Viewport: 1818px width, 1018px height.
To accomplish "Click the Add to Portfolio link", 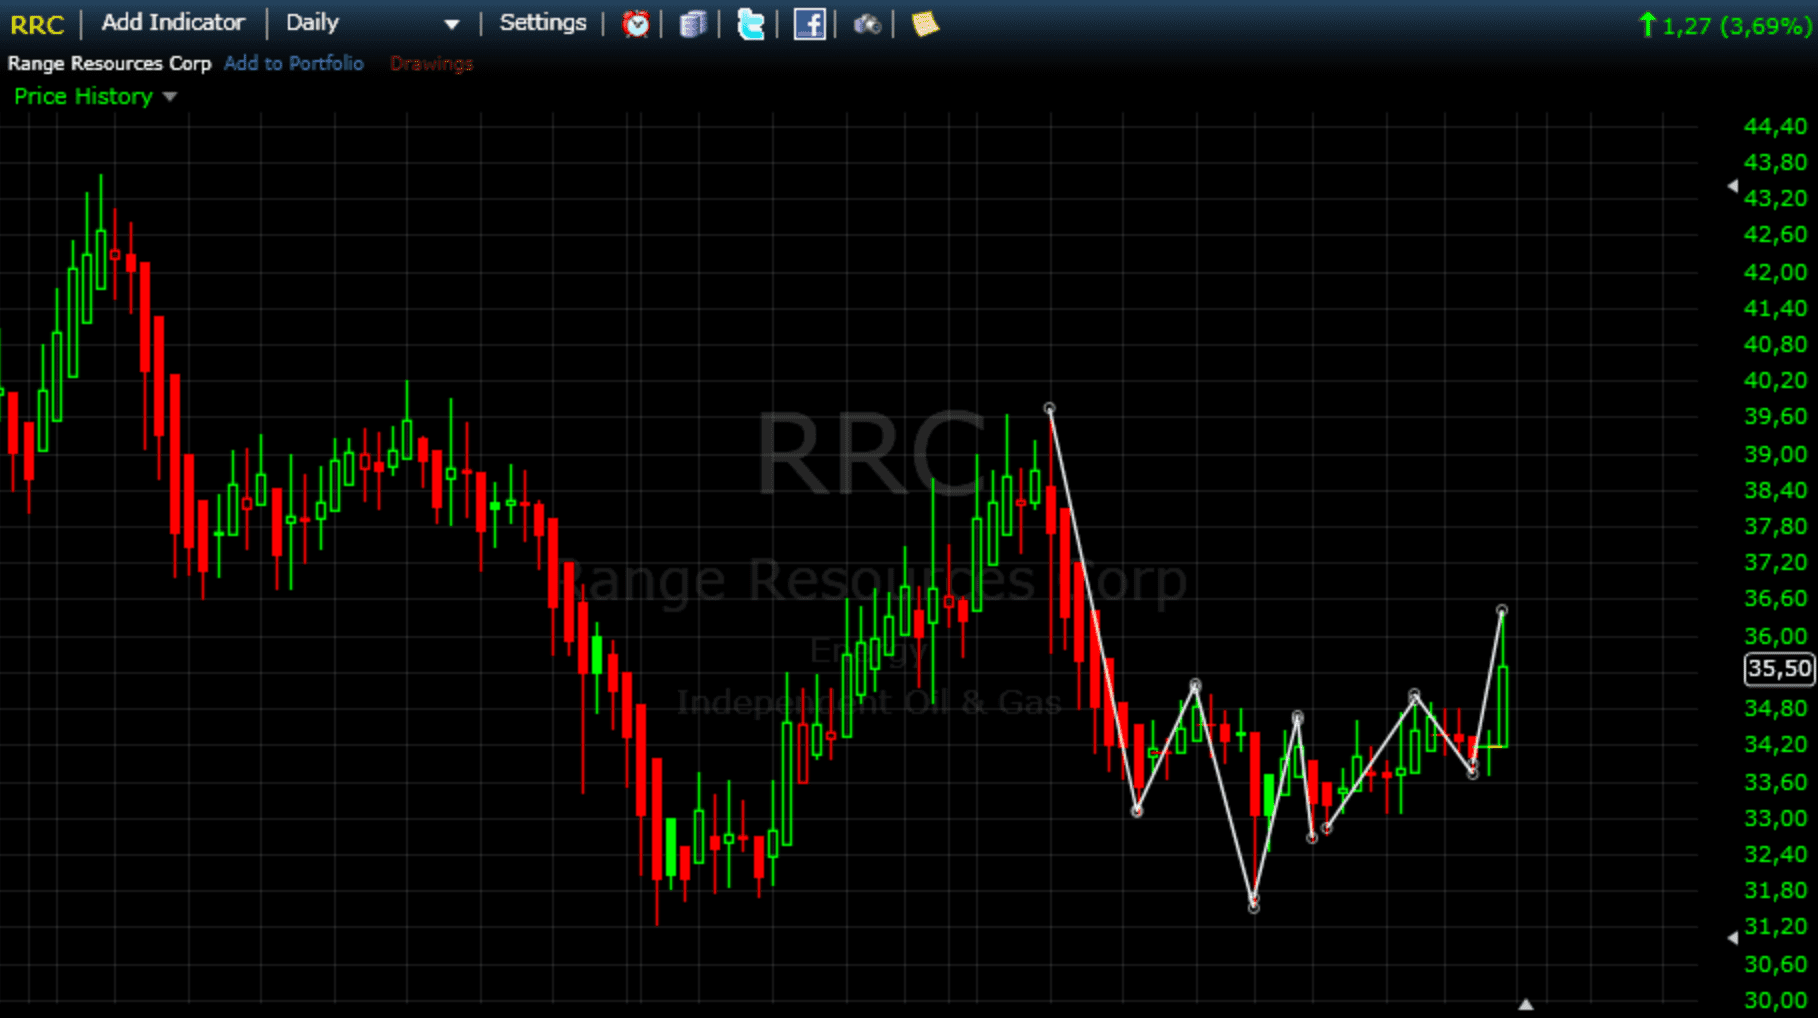I will tap(294, 63).
